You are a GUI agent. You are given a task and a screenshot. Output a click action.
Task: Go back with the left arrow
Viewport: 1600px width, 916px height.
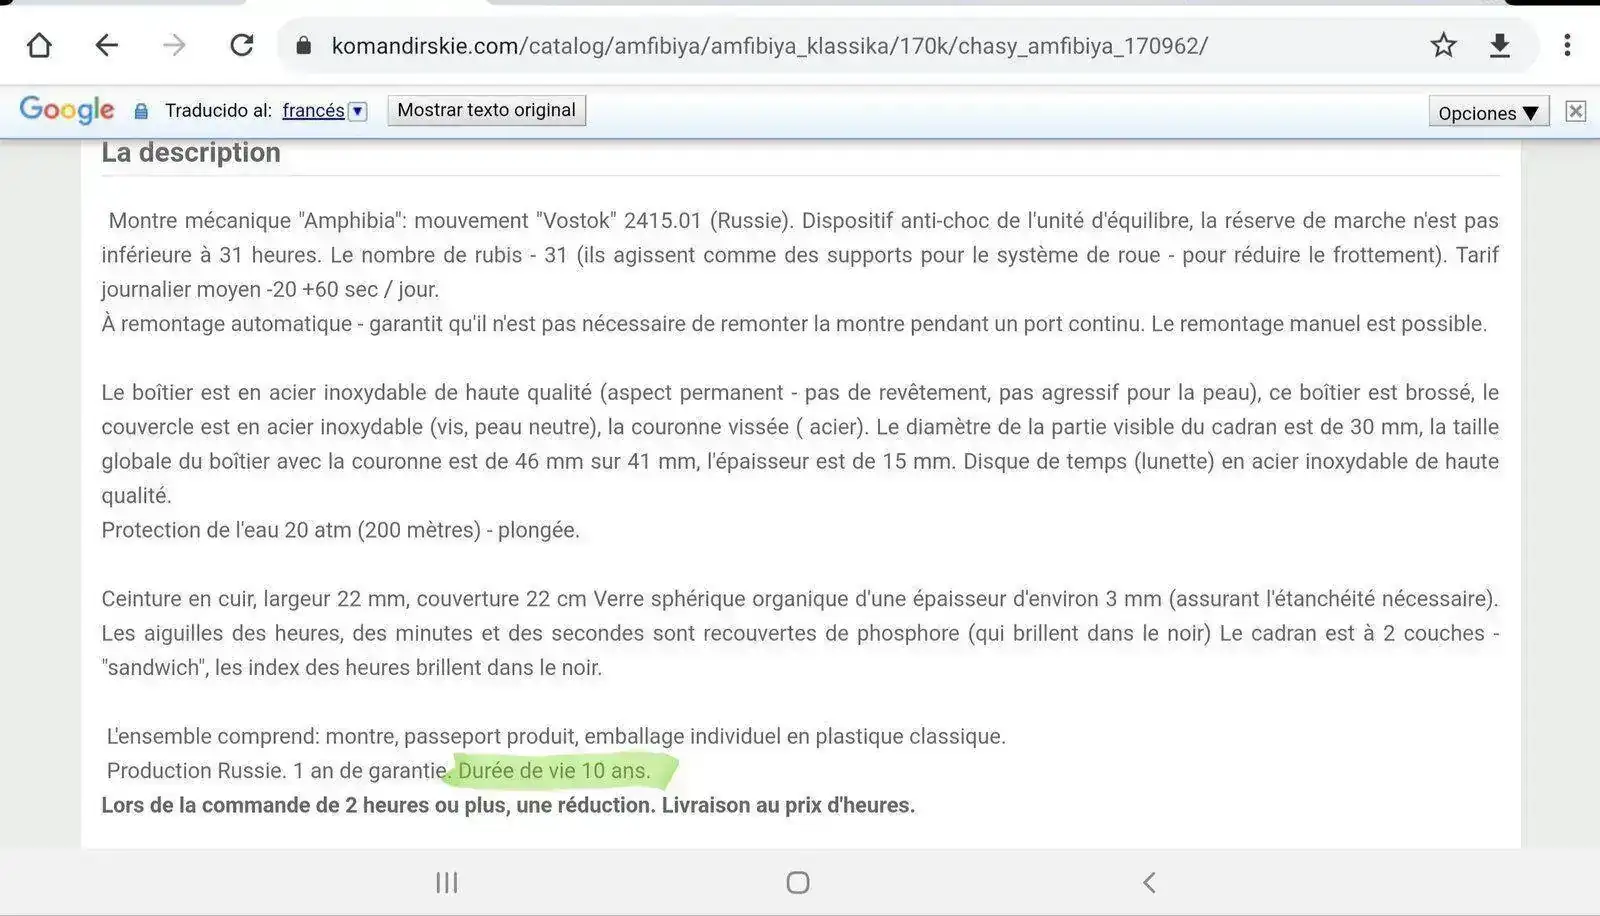pos(106,45)
